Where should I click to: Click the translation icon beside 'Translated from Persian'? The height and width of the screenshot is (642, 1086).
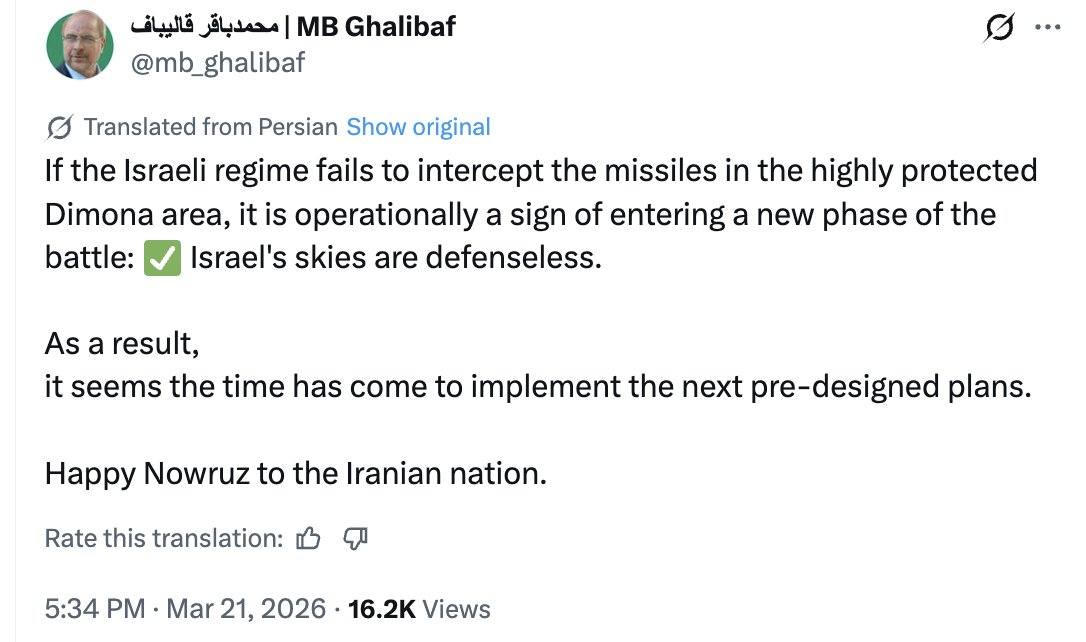coord(59,127)
